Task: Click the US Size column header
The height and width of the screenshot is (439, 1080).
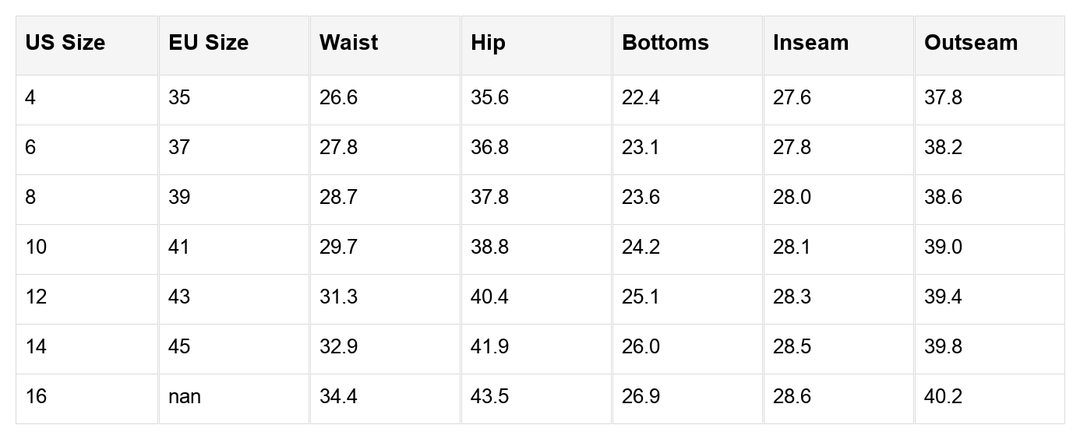Action: point(65,43)
